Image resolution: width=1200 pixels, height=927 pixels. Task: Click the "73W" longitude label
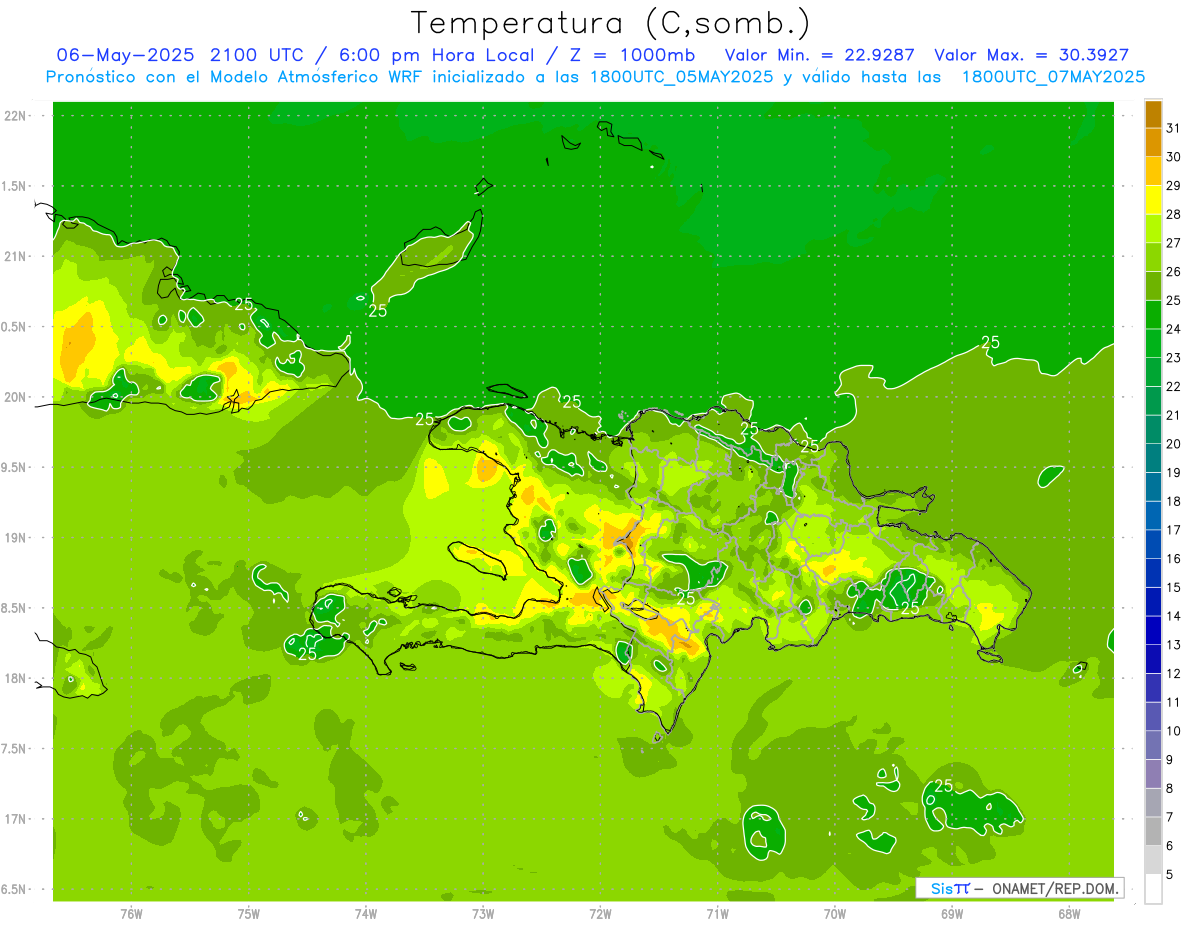tap(483, 913)
